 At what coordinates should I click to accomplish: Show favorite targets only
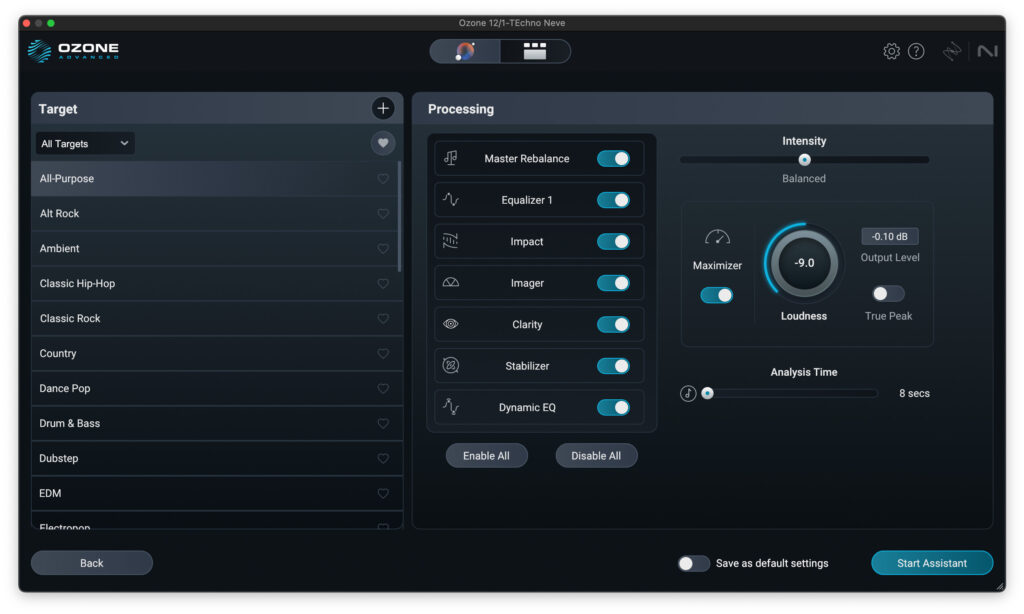383,143
